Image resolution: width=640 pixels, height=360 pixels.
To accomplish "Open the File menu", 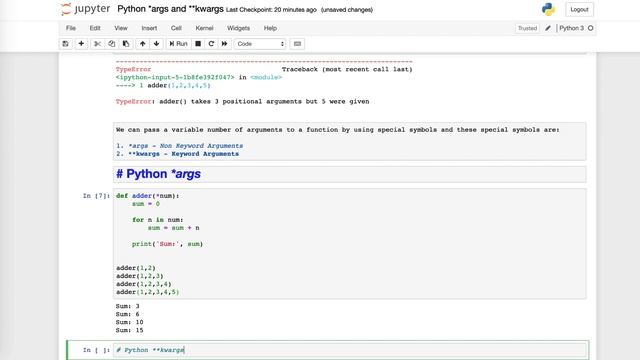I will click(71, 28).
